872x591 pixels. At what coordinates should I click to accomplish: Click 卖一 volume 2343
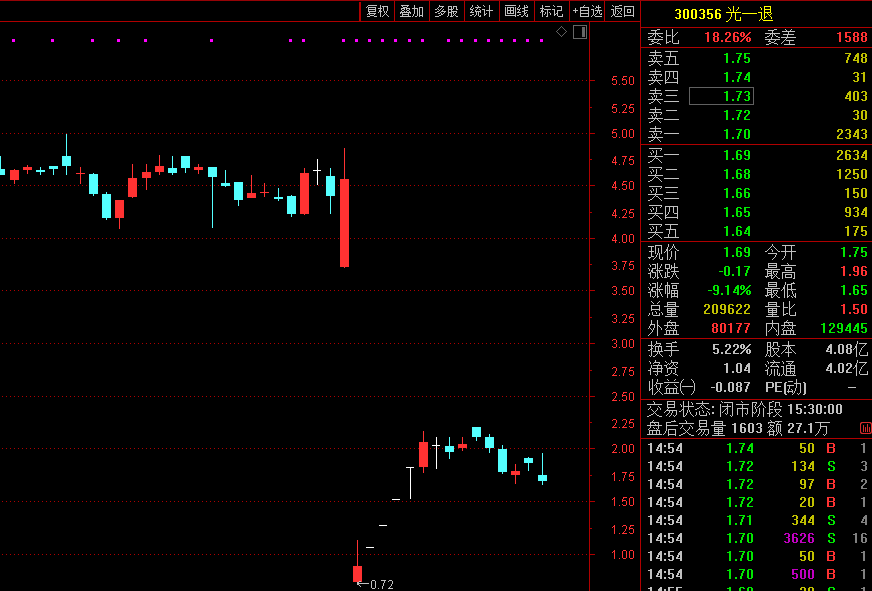pyautogui.click(x=851, y=134)
